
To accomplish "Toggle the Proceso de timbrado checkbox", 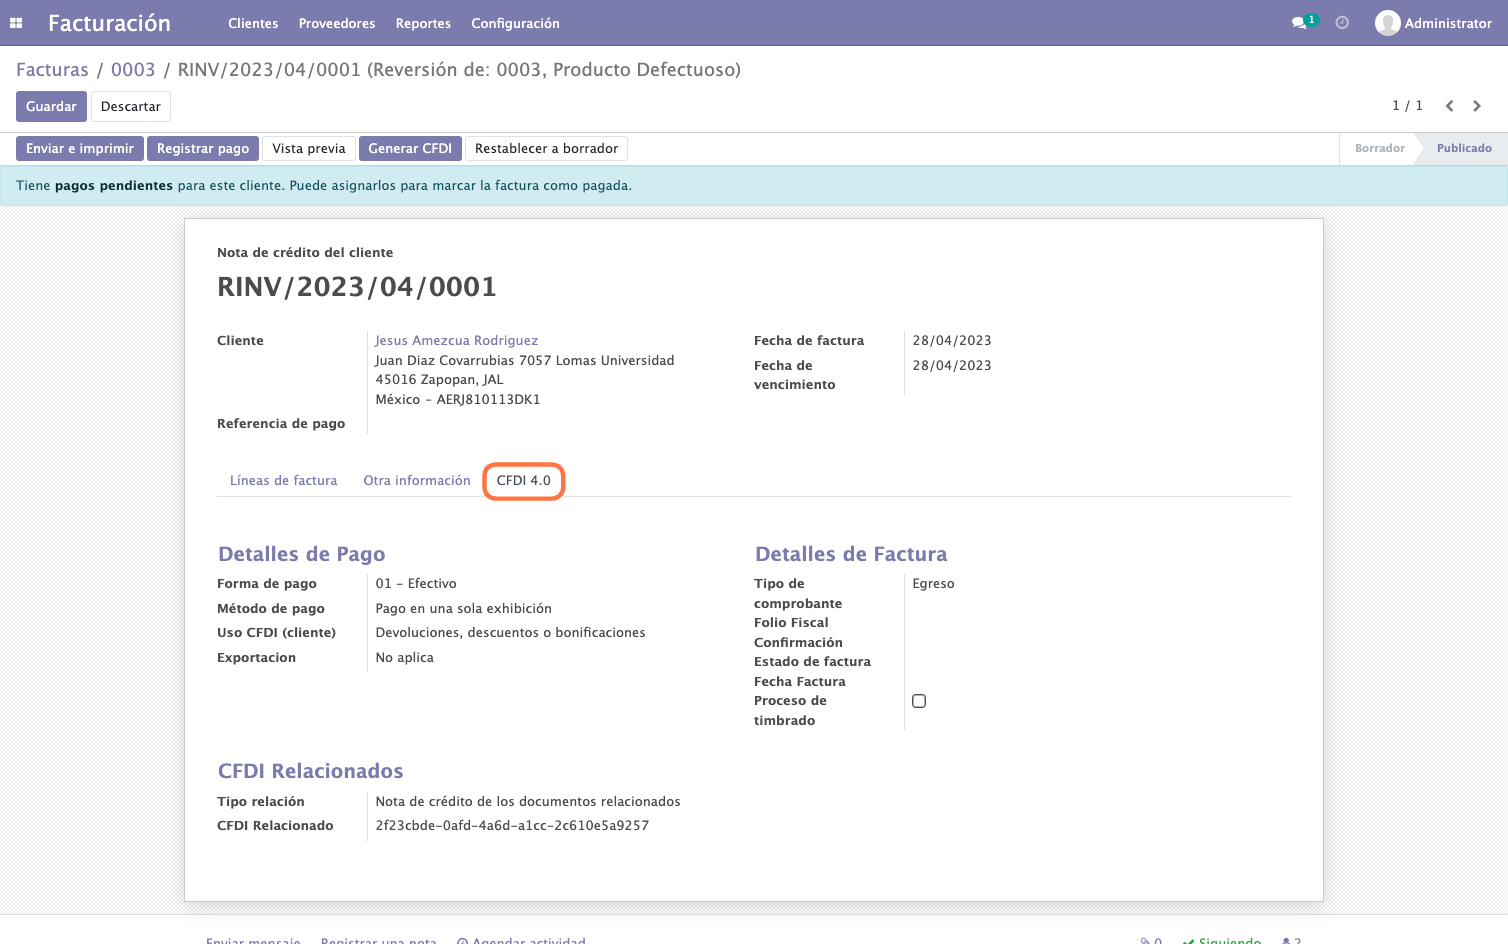I will (919, 701).
